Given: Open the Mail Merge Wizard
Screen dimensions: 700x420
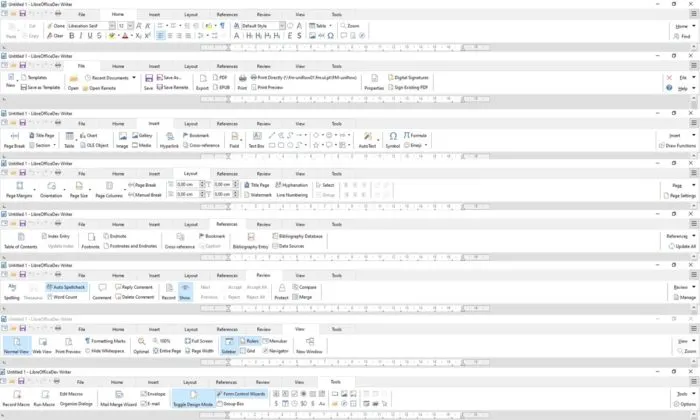Looking at the screenshot, I should click(118, 399).
